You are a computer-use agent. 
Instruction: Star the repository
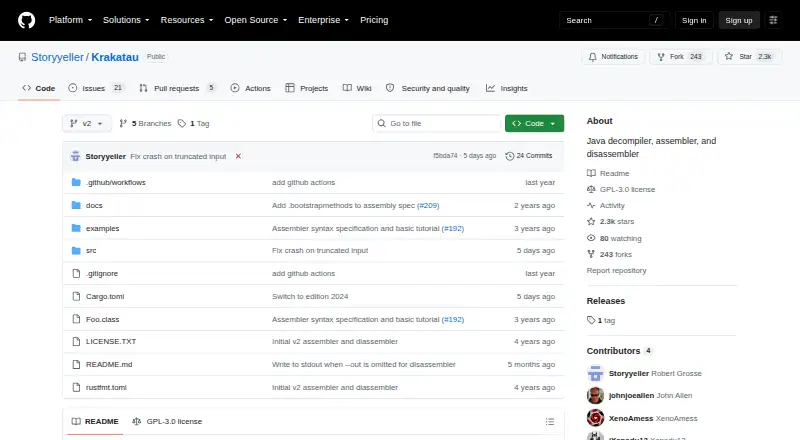[749, 57]
